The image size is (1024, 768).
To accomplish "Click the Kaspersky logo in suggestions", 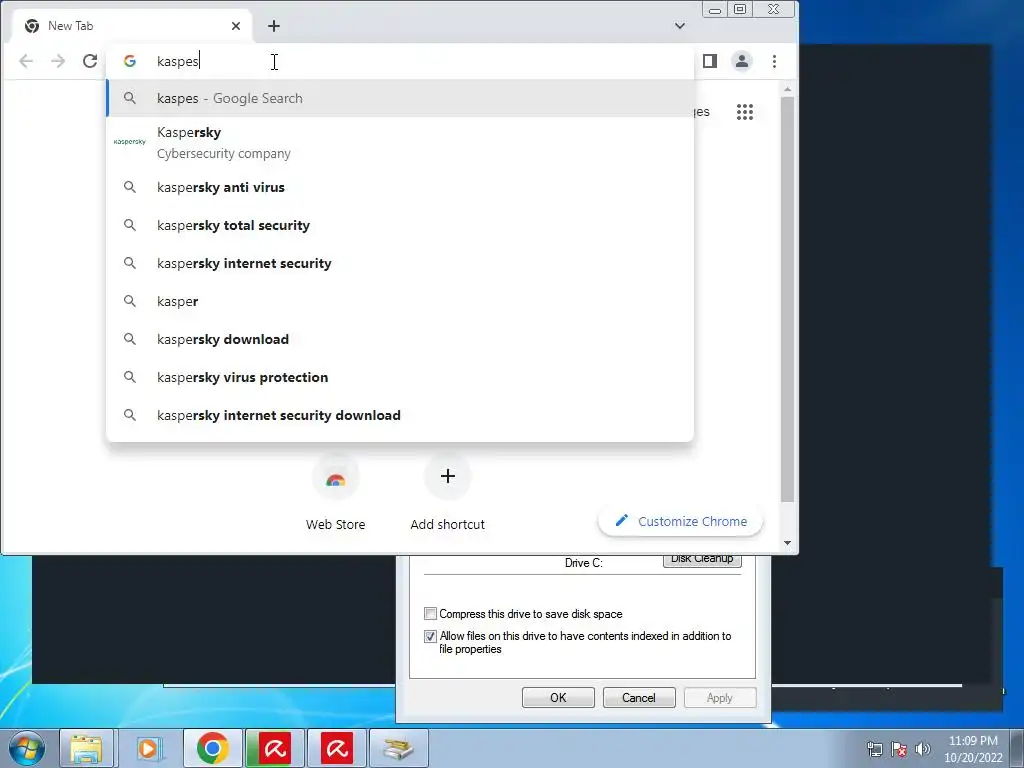I will pos(129,142).
